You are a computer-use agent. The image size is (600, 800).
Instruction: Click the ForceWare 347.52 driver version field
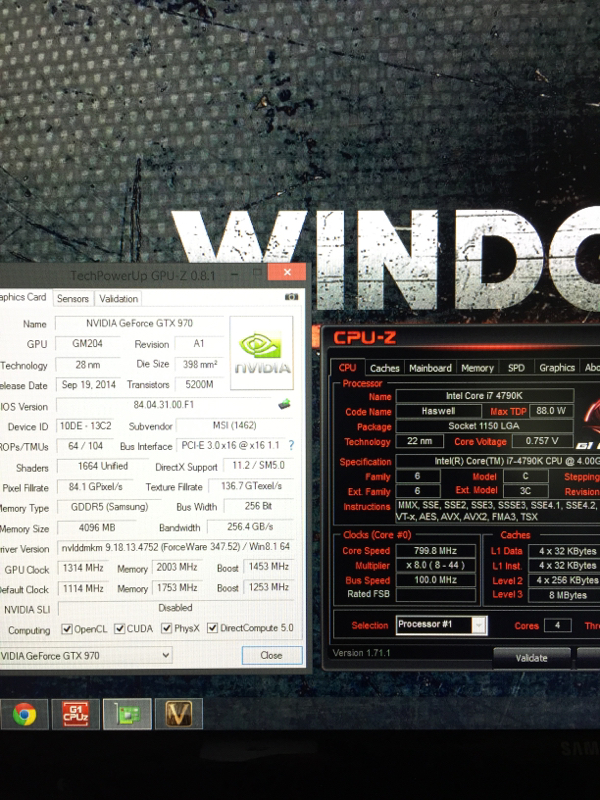[176, 547]
